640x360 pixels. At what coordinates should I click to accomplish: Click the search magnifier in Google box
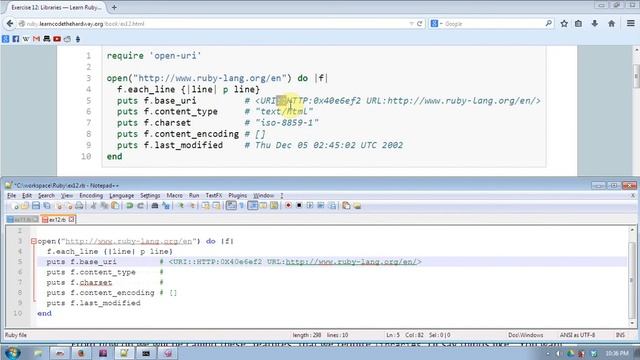point(549,24)
